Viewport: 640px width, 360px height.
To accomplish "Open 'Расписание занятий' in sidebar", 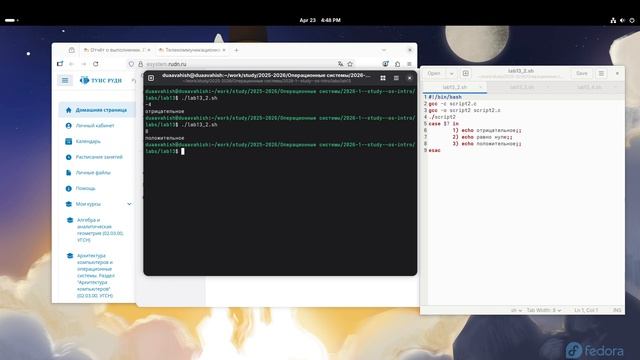I will [99, 157].
